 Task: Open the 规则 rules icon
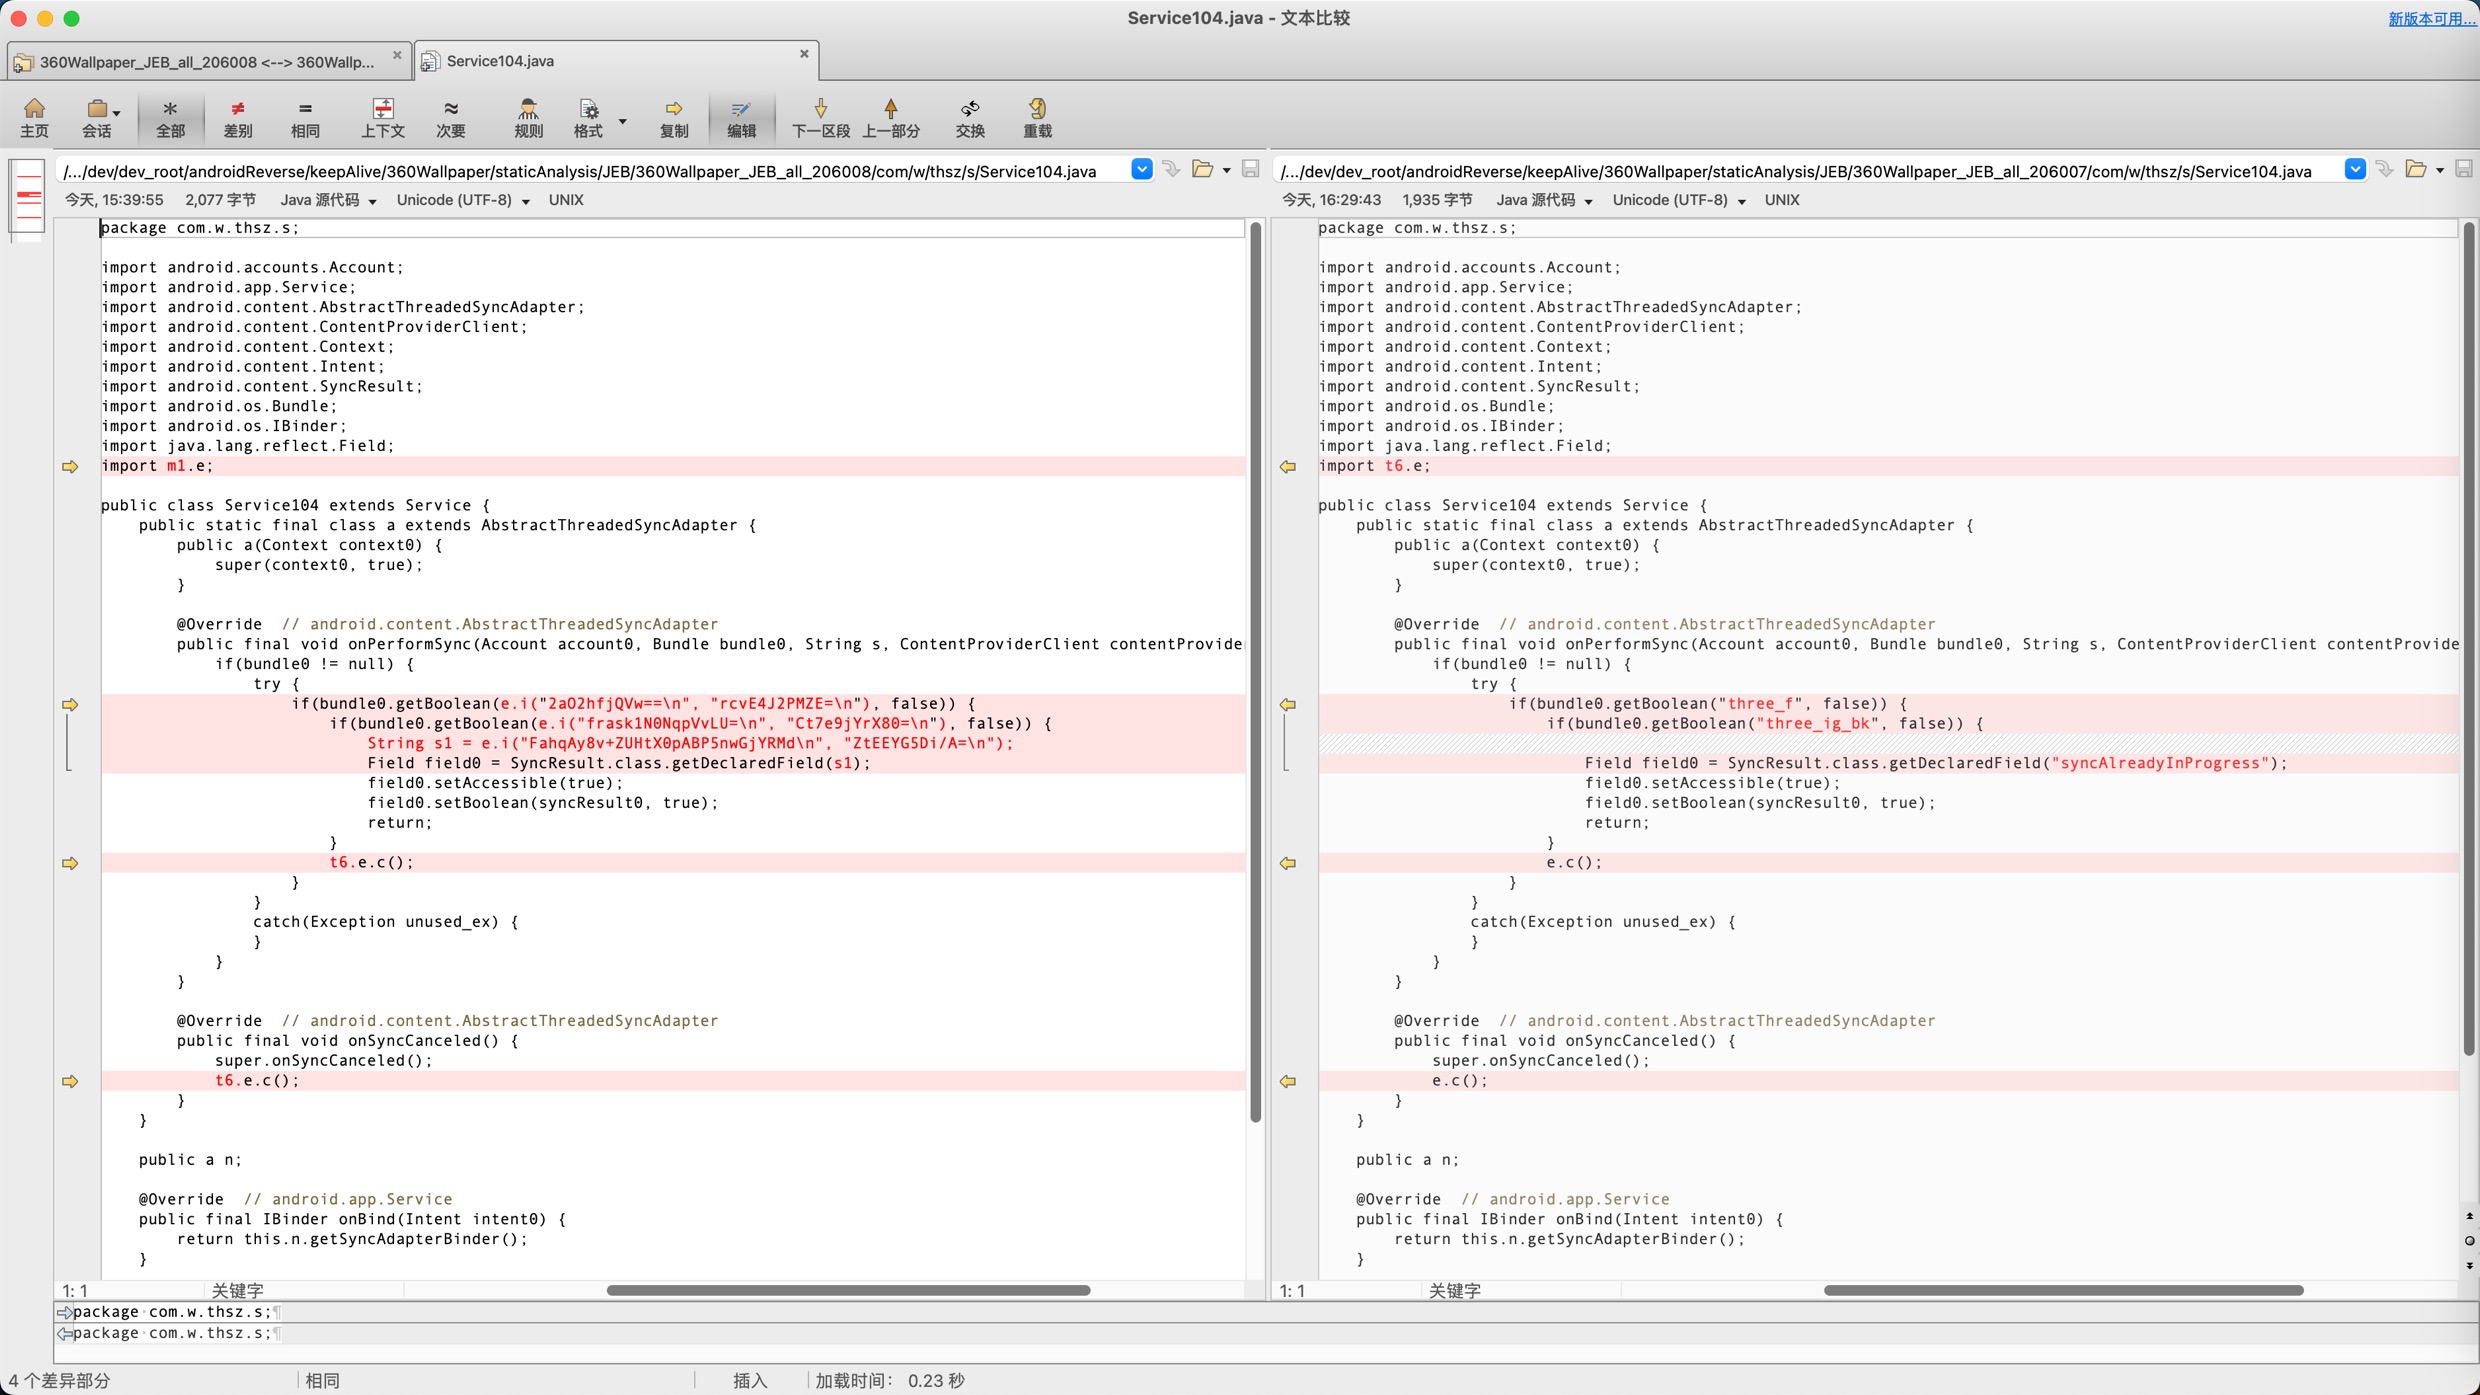[528, 118]
